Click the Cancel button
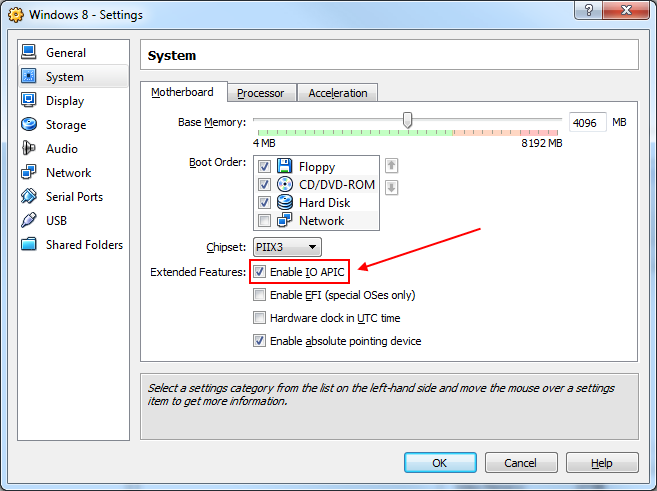This screenshot has height=491, width=657. click(x=520, y=463)
